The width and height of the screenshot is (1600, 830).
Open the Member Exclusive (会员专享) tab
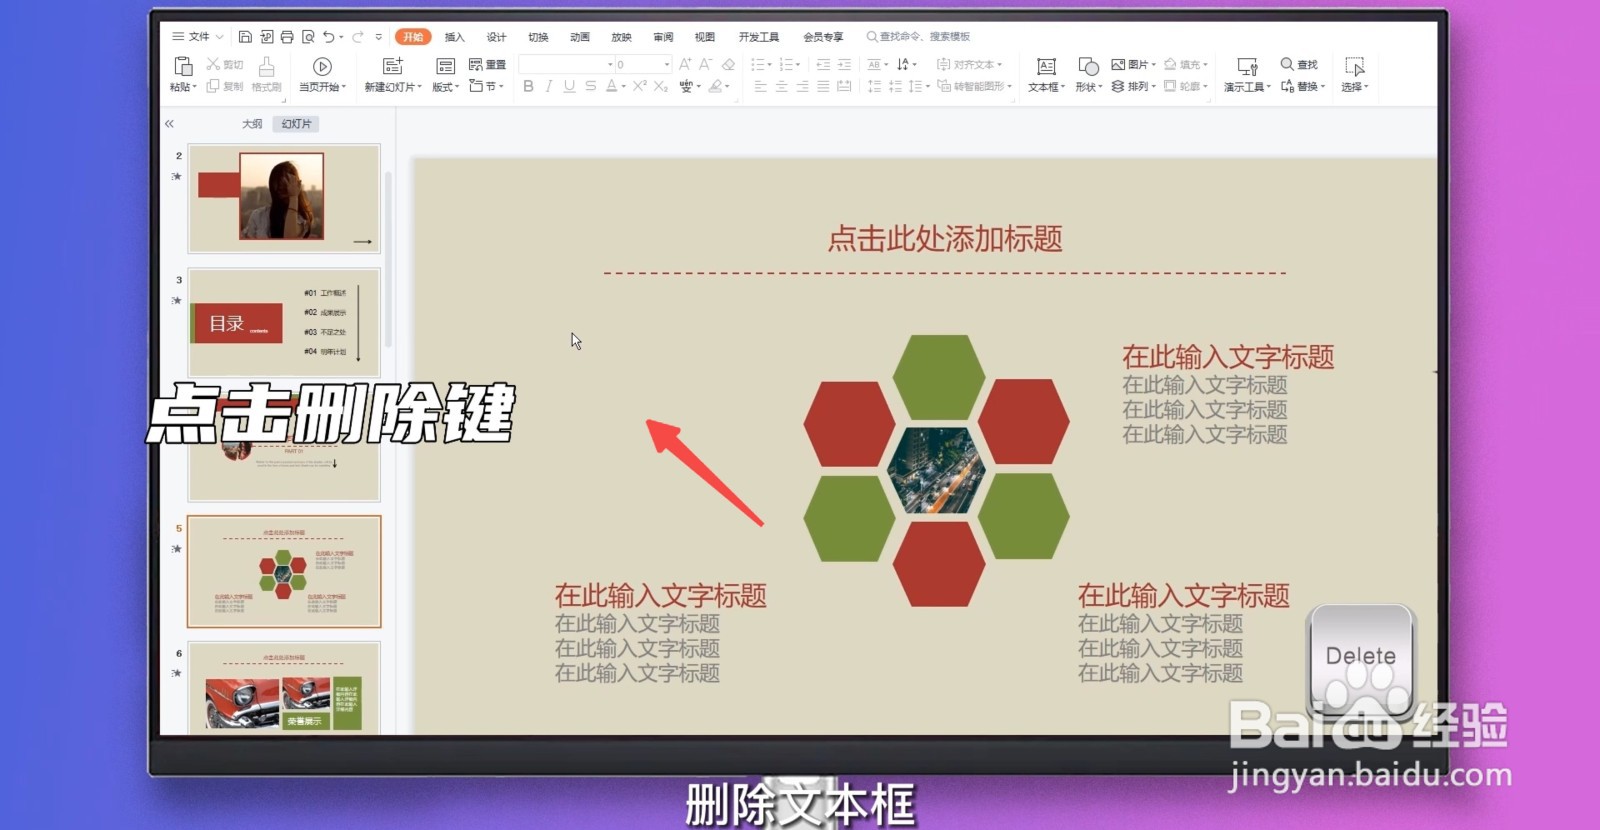click(x=823, y=37)
